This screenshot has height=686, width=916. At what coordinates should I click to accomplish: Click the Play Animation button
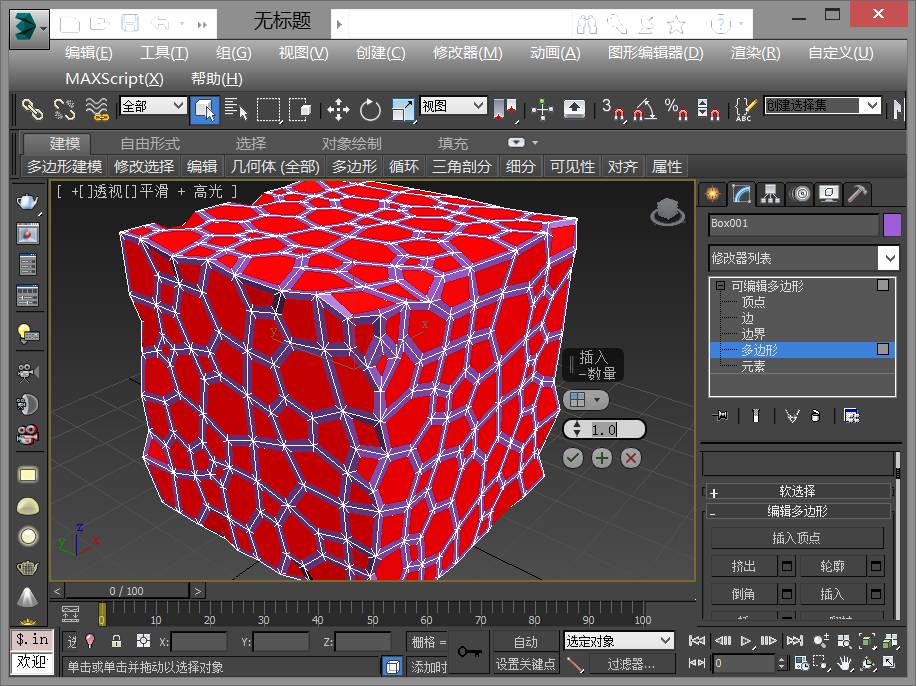pyautogui.click(x=745, y=641)
